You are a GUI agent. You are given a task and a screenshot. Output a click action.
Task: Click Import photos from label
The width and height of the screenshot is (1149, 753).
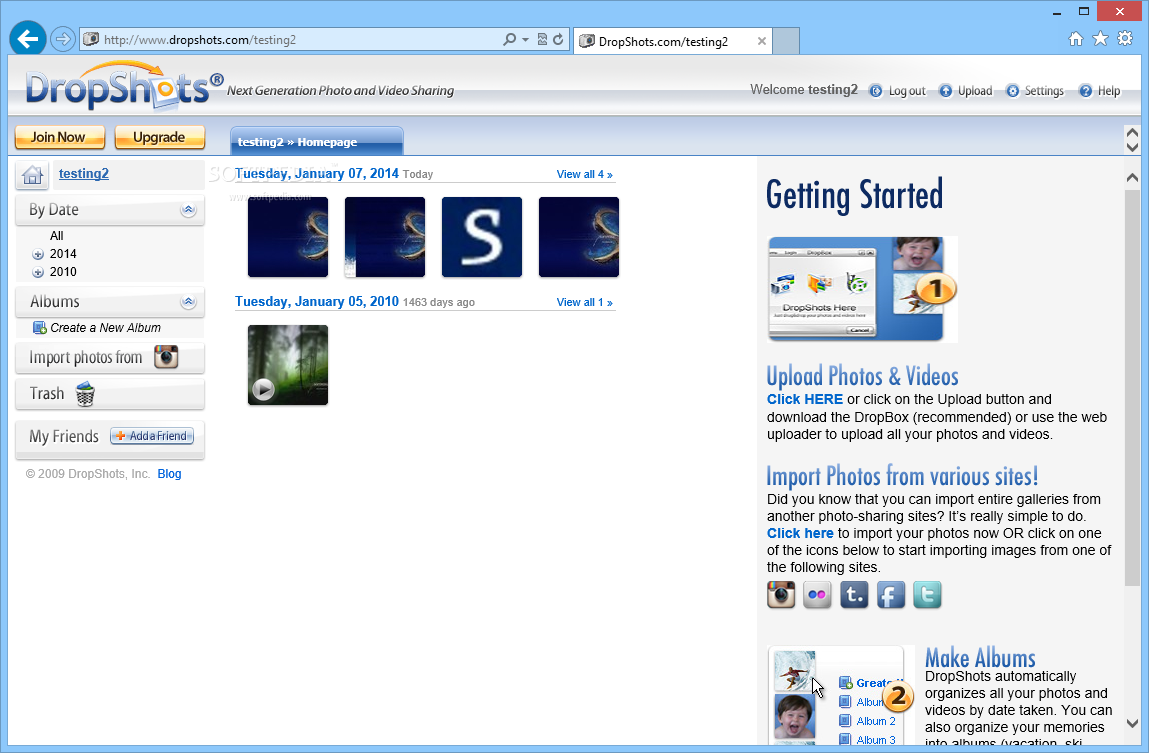click(x=86, y=357)
